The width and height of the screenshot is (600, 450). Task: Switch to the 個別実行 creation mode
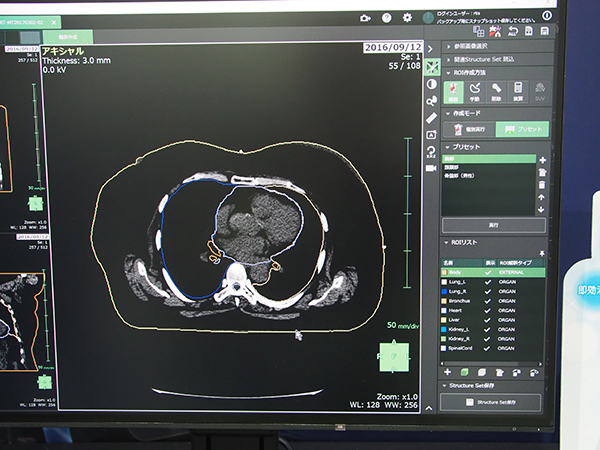[x=469, y=129]
